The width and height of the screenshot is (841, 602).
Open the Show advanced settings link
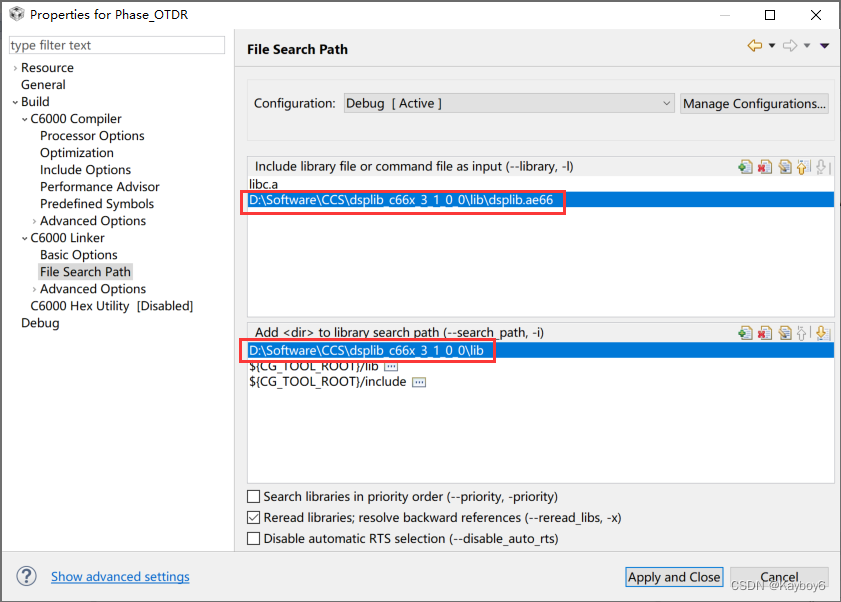(x=120, y=576)
